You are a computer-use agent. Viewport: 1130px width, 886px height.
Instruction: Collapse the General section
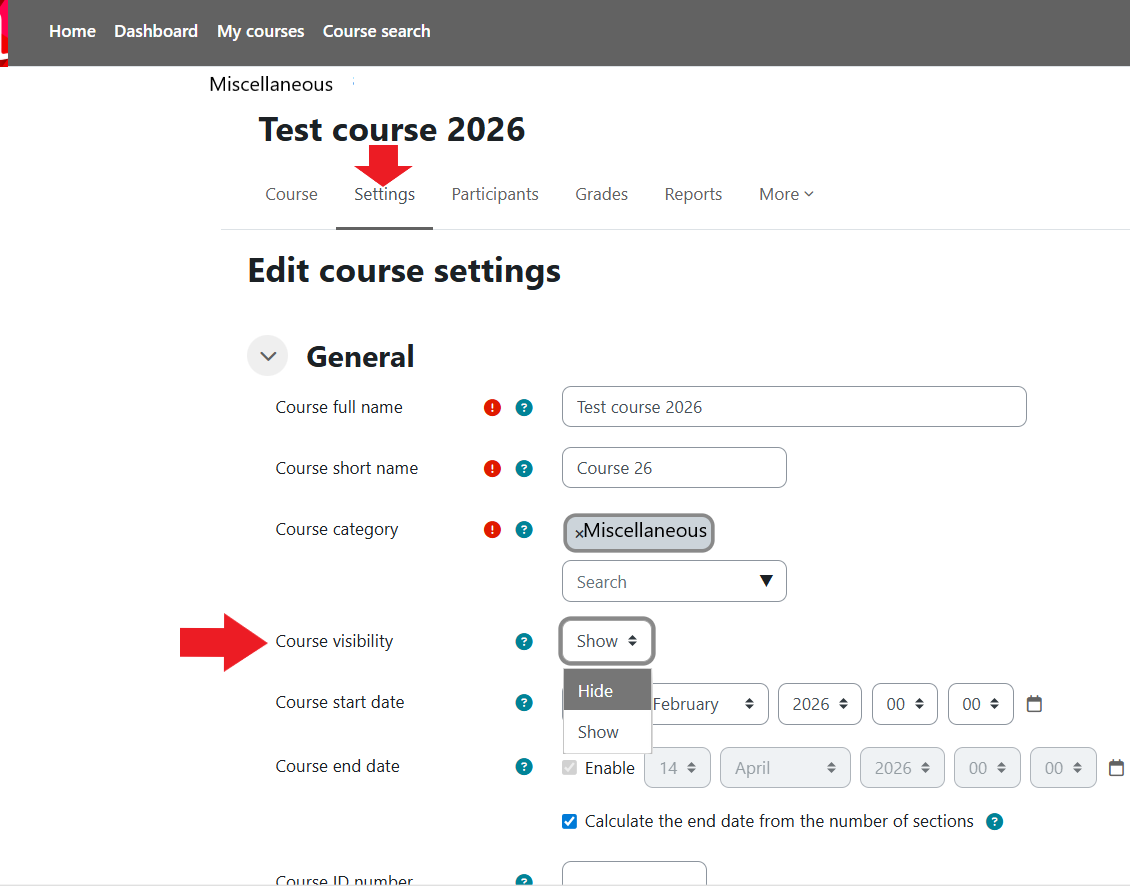(268, 356)
